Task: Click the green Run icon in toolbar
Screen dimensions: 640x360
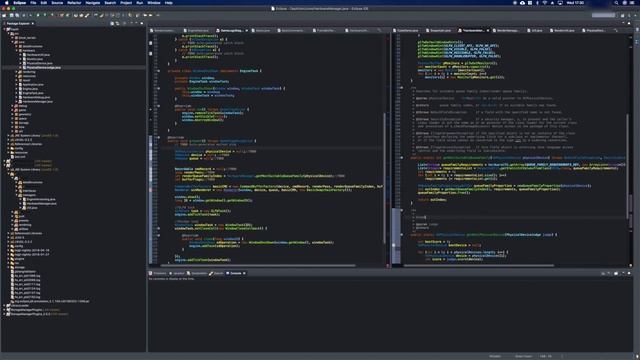Action: coord(45,15)
